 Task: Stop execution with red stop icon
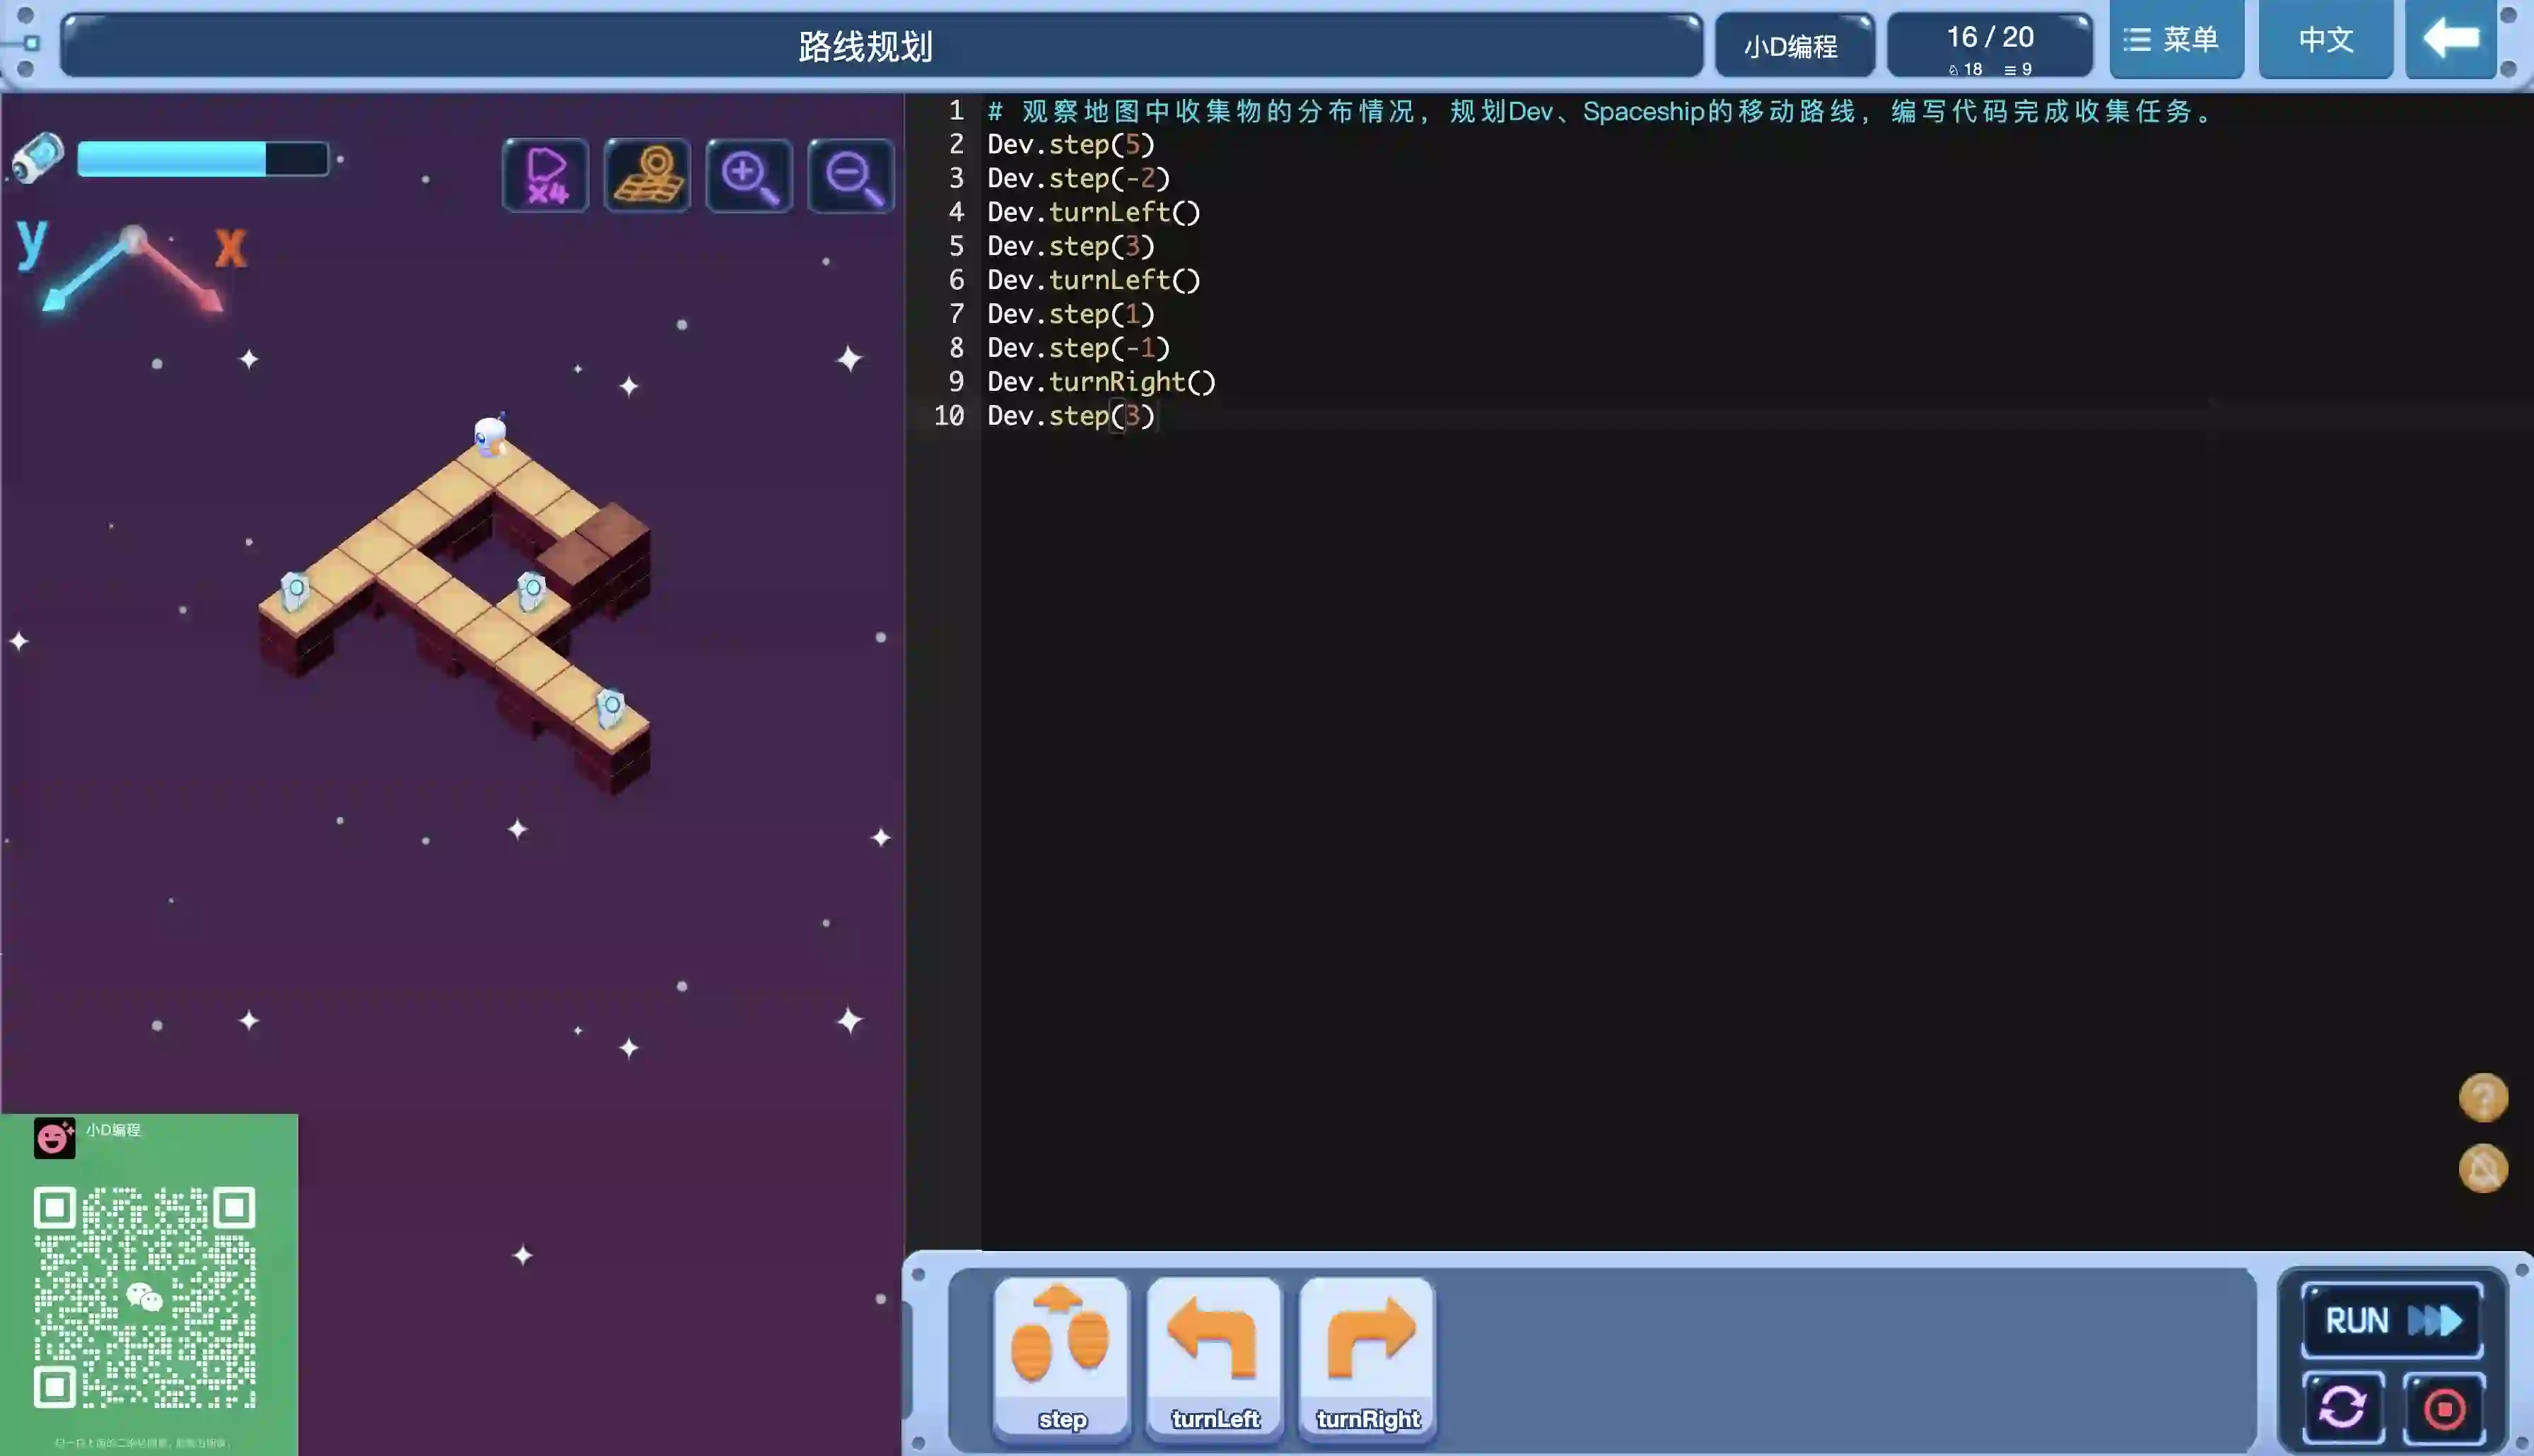[x=2444, y=1408]
